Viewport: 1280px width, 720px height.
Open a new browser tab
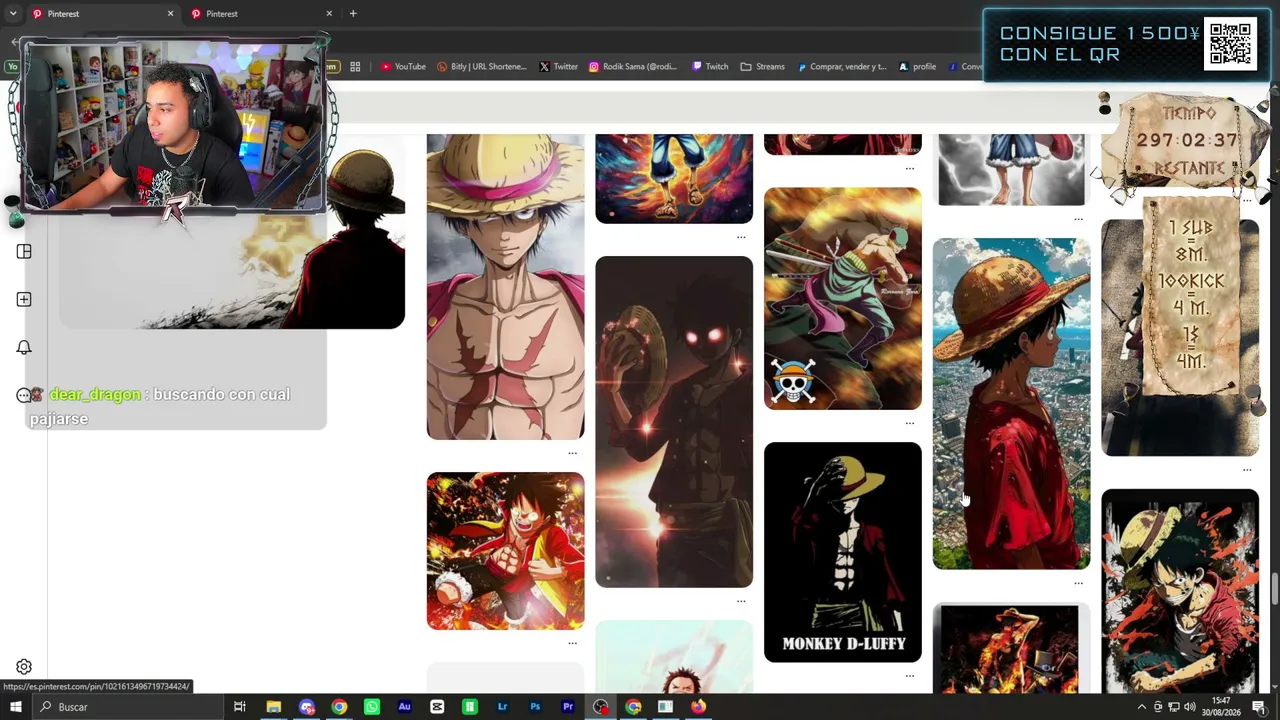coord(353,14)
